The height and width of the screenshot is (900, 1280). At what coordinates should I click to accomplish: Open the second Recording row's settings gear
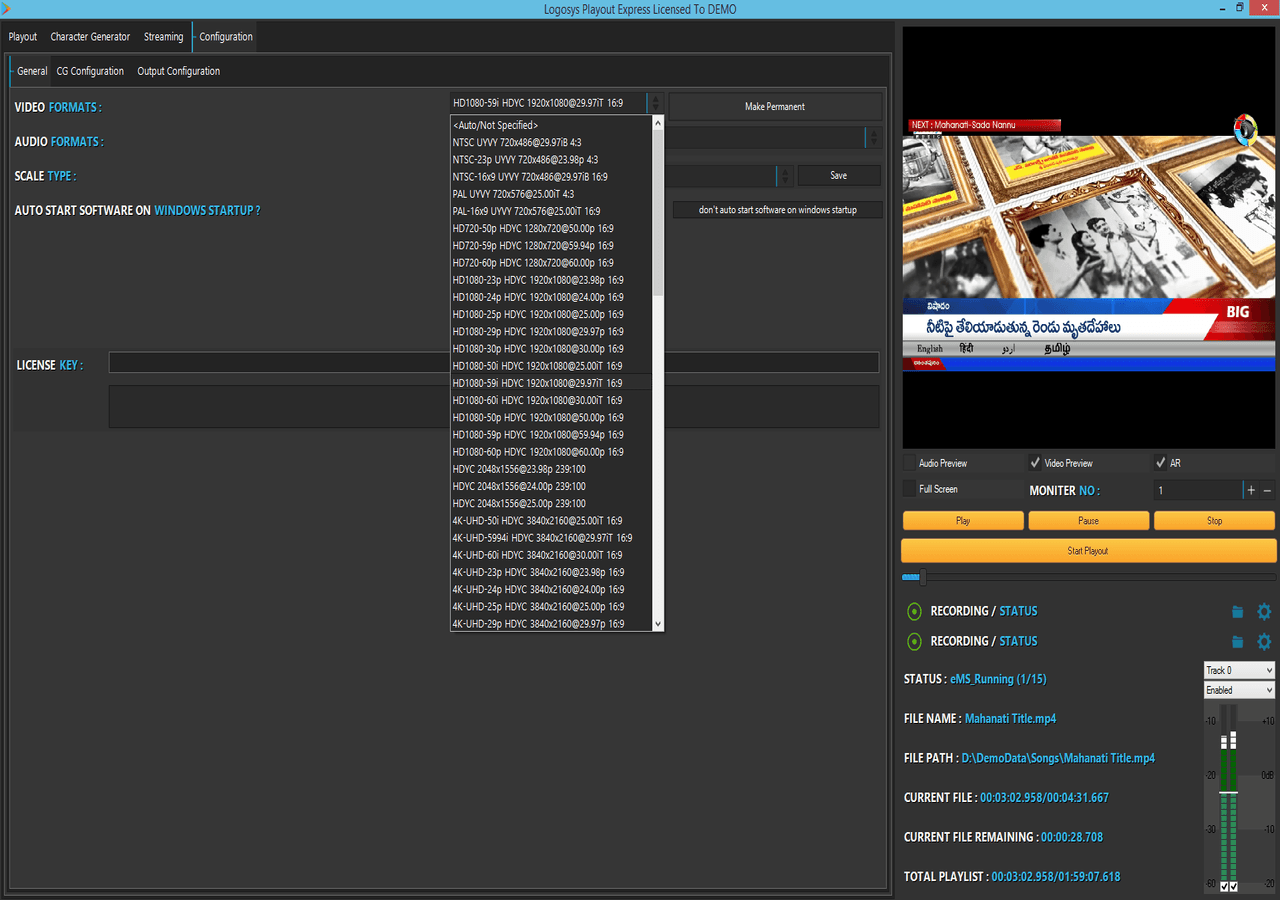[x=1264, y=642]
